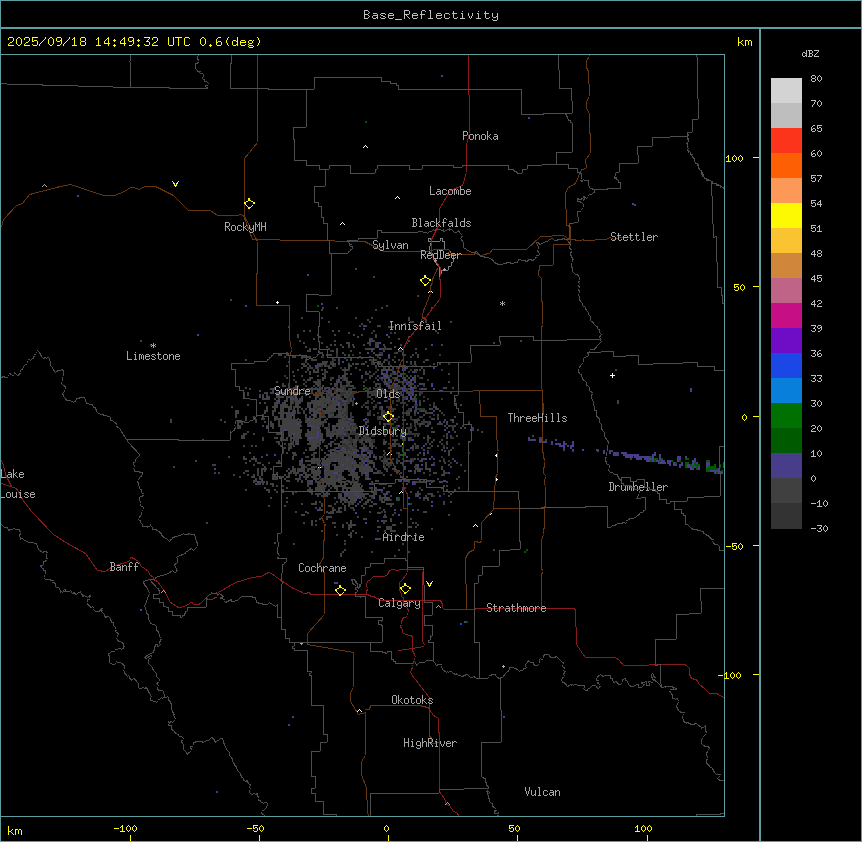This screenshot has height=842, width=862.
Task: Select the yellow diamond marker below RedDeer
Action: coord(425,281)
